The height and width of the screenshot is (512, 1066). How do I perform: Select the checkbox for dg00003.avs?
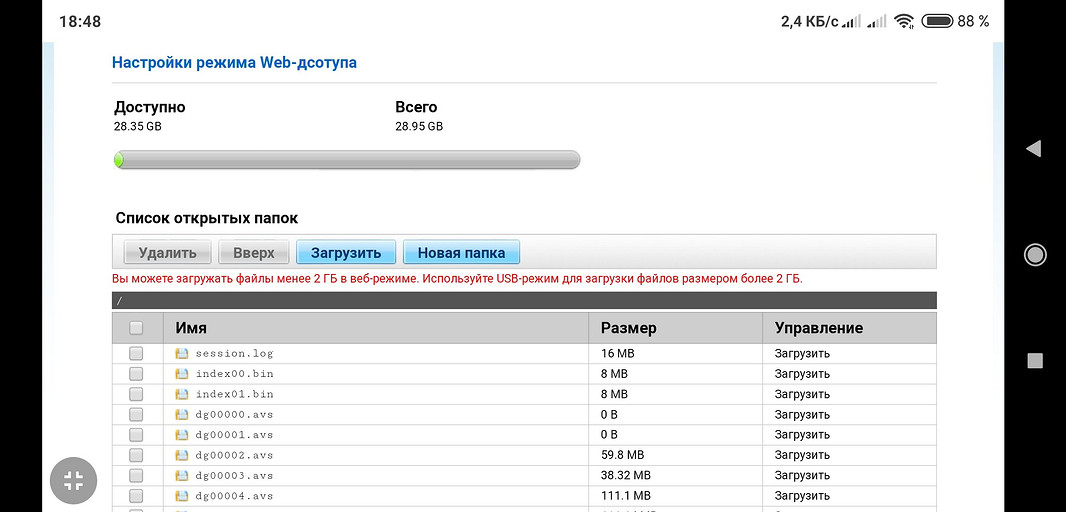(137, 475)
